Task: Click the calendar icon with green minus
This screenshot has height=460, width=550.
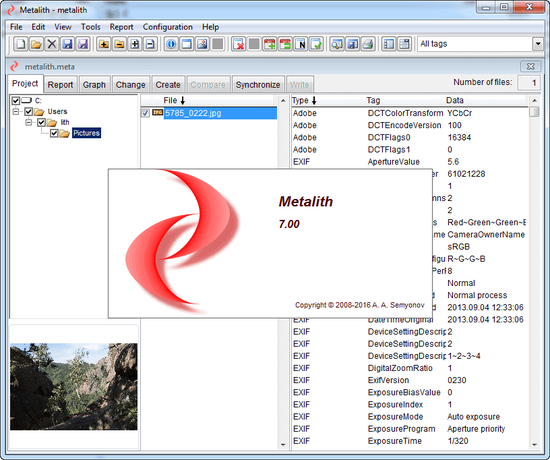Action: tap(285, 44)
